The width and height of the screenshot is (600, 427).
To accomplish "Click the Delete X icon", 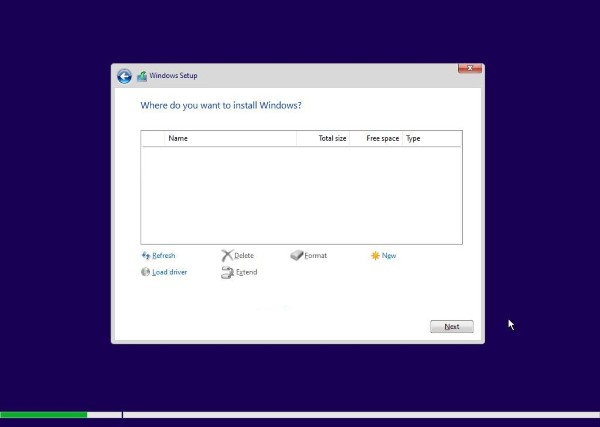I will pyautogui.click(x=227, y=255).
